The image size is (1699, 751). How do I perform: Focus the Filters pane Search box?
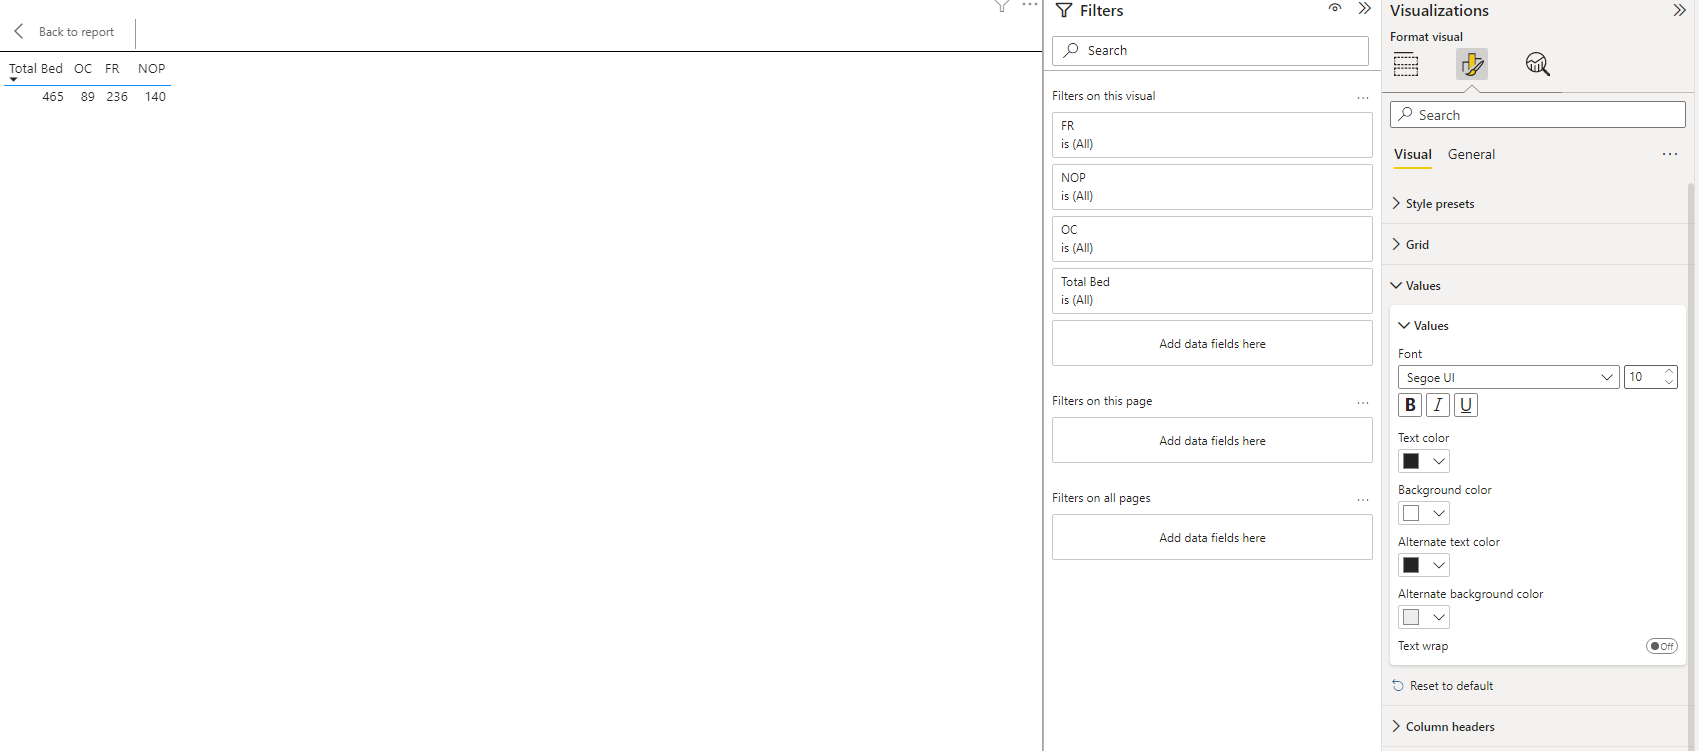pyautogui.click(x=1210, y=51)
